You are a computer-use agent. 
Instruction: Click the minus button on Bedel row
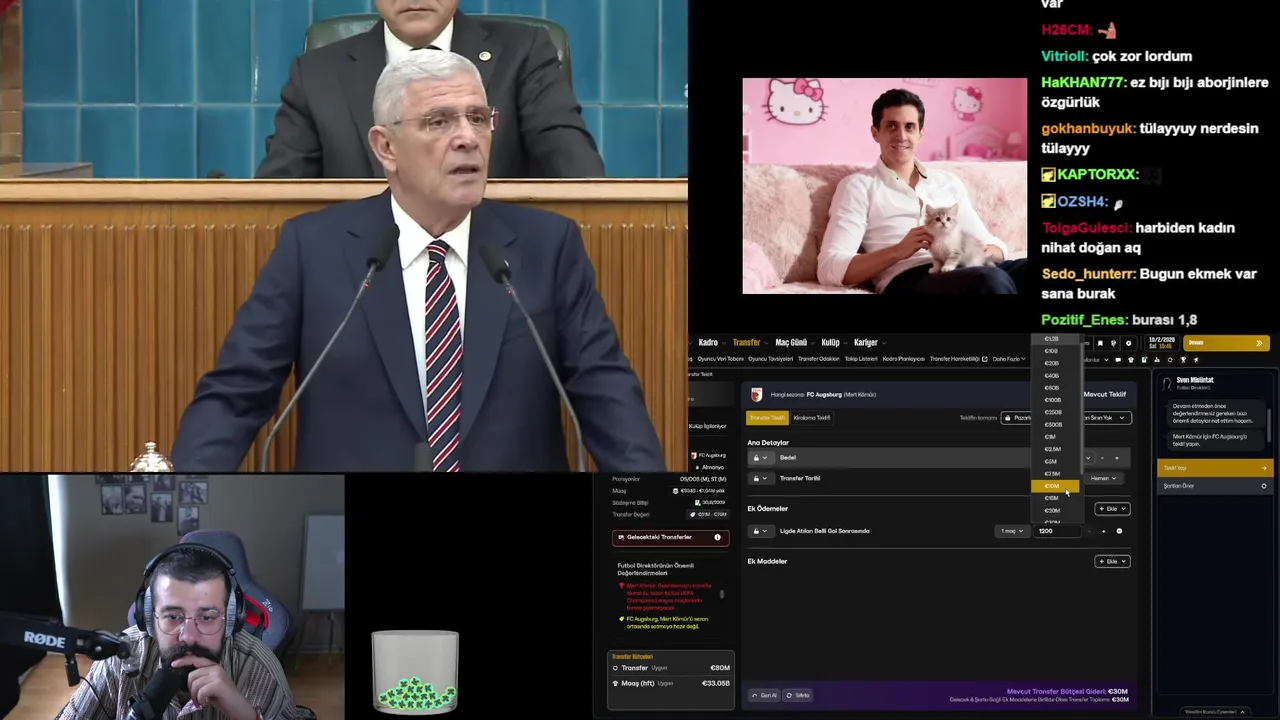point(1102,458)
